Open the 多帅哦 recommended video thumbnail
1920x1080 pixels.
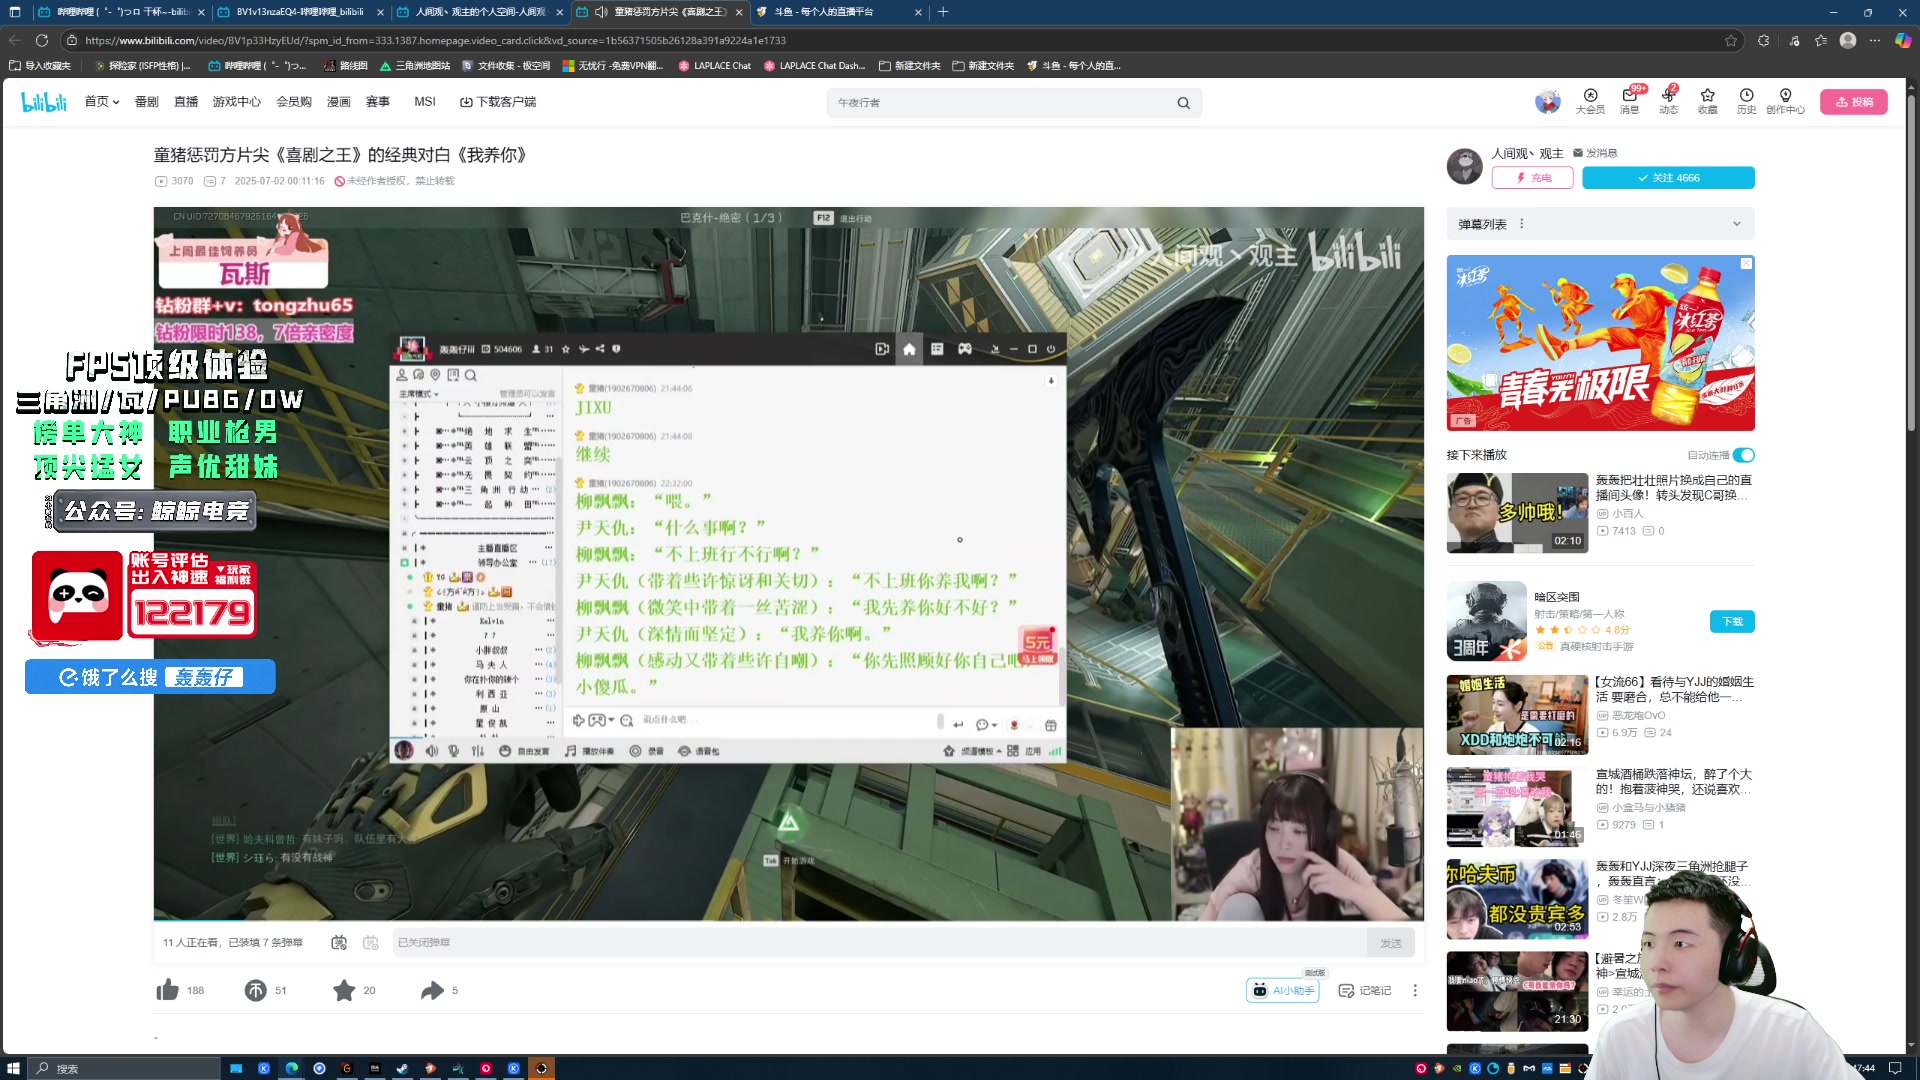1517,513
